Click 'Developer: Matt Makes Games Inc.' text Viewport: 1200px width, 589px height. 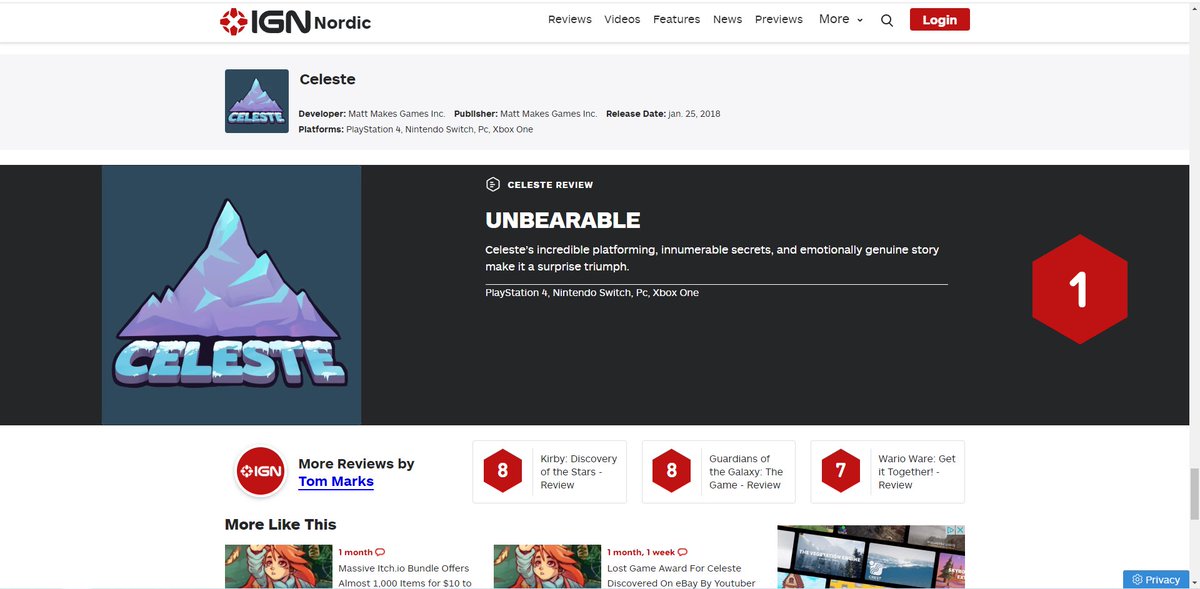click(372, 114)
